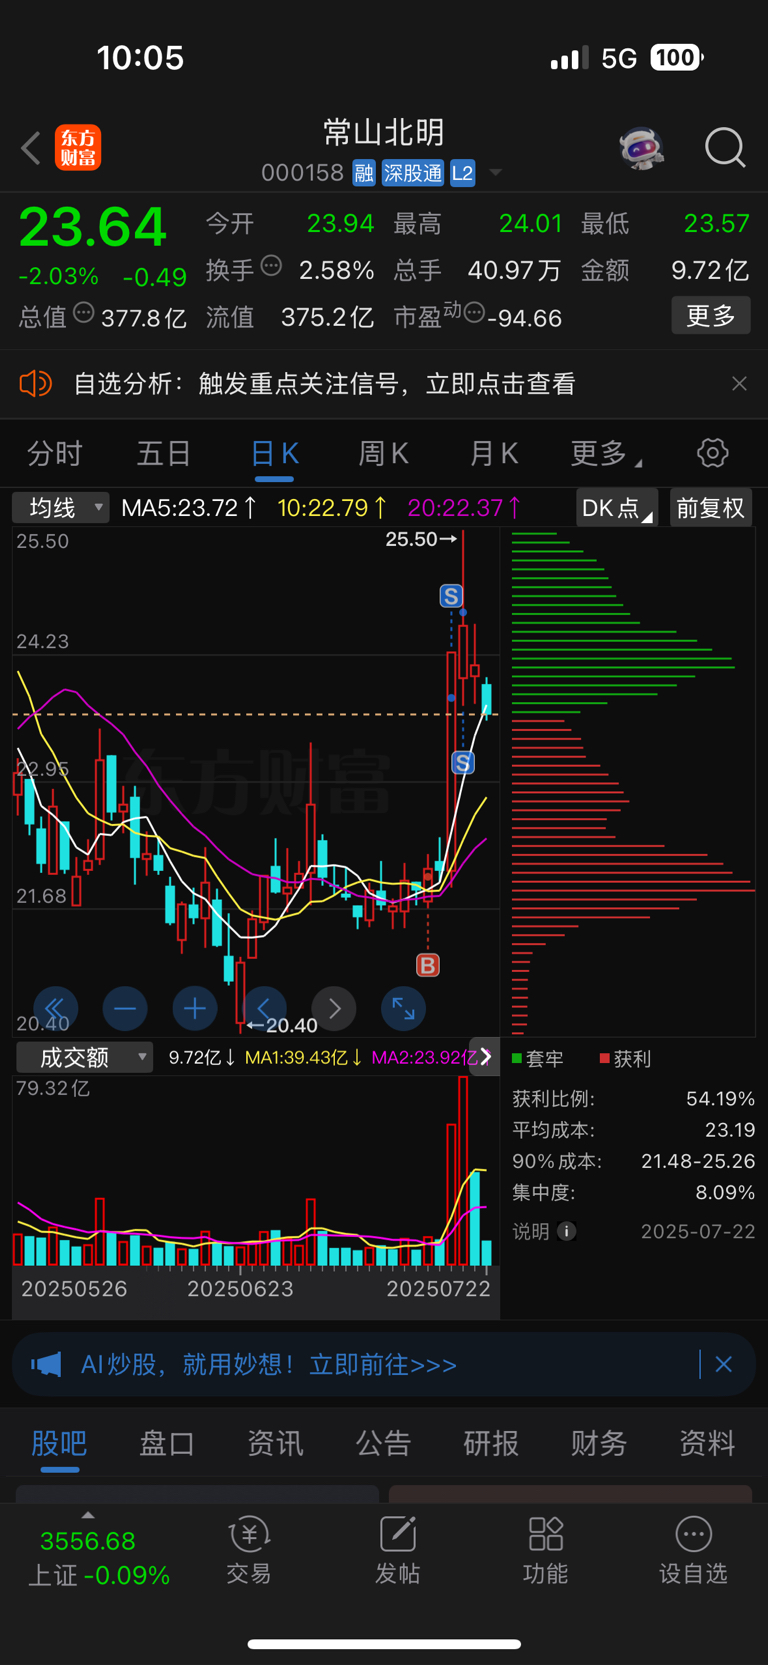Tap the 获利 red legend entry
The width and height of the screenshot is (769, 1665).
(625, 1058)
